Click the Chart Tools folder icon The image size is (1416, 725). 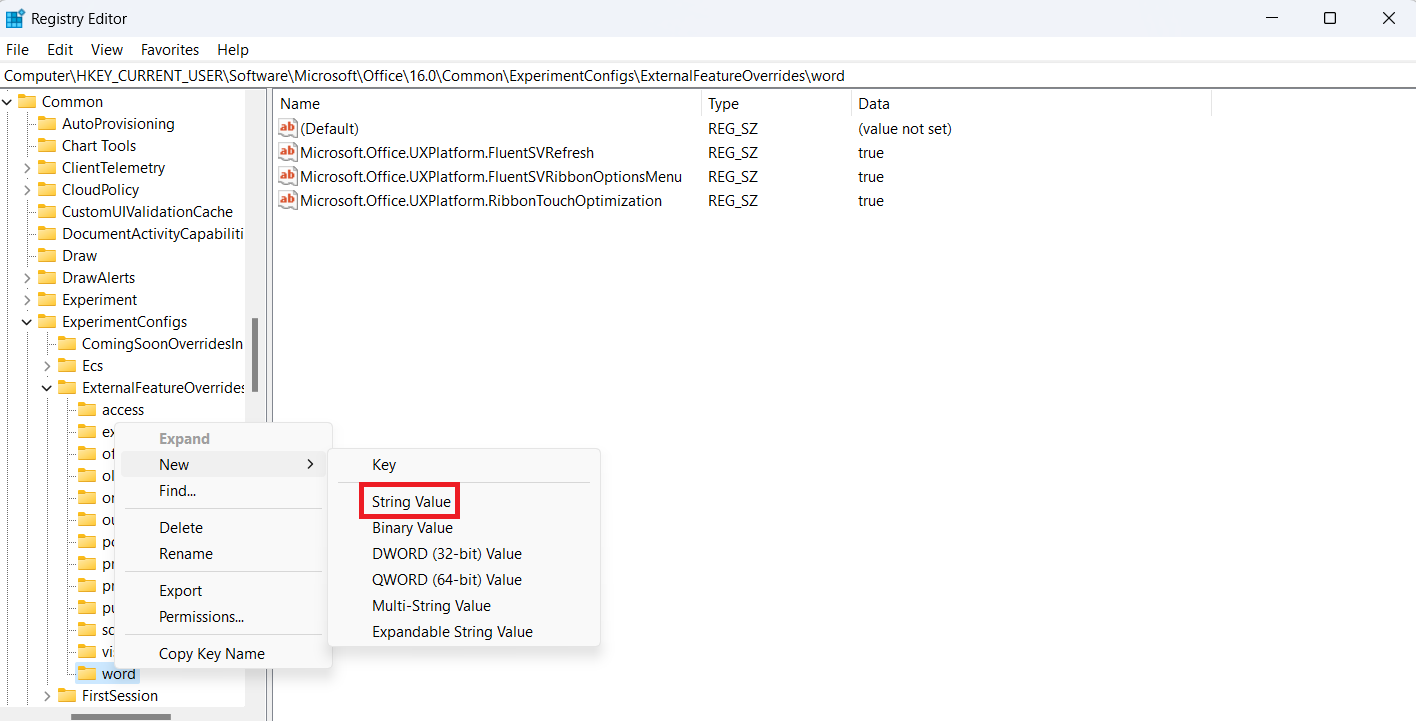tap(47, 146)
